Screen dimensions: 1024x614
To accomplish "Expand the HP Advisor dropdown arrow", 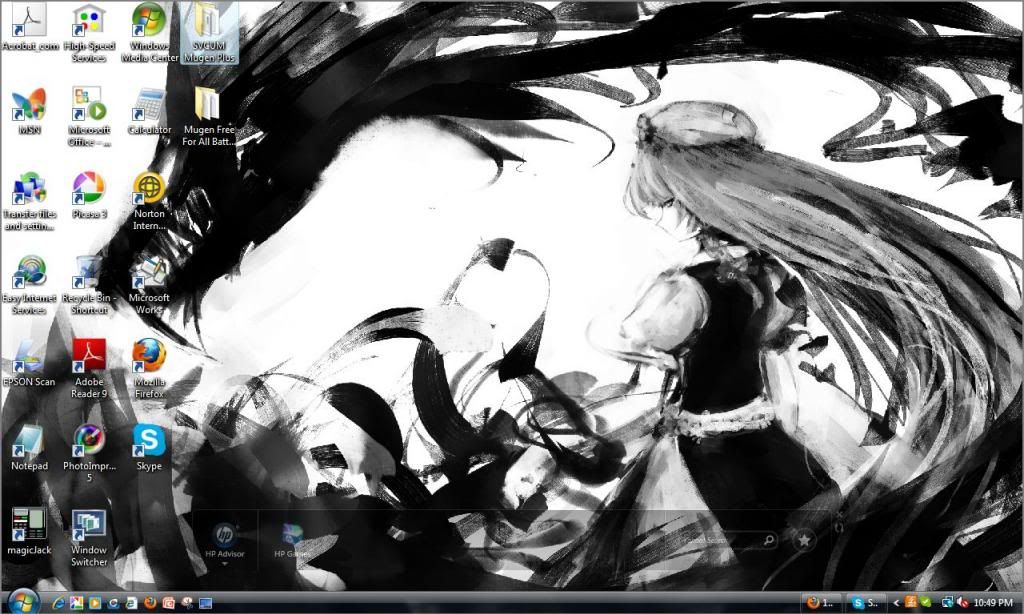I will tap(225, 564).
